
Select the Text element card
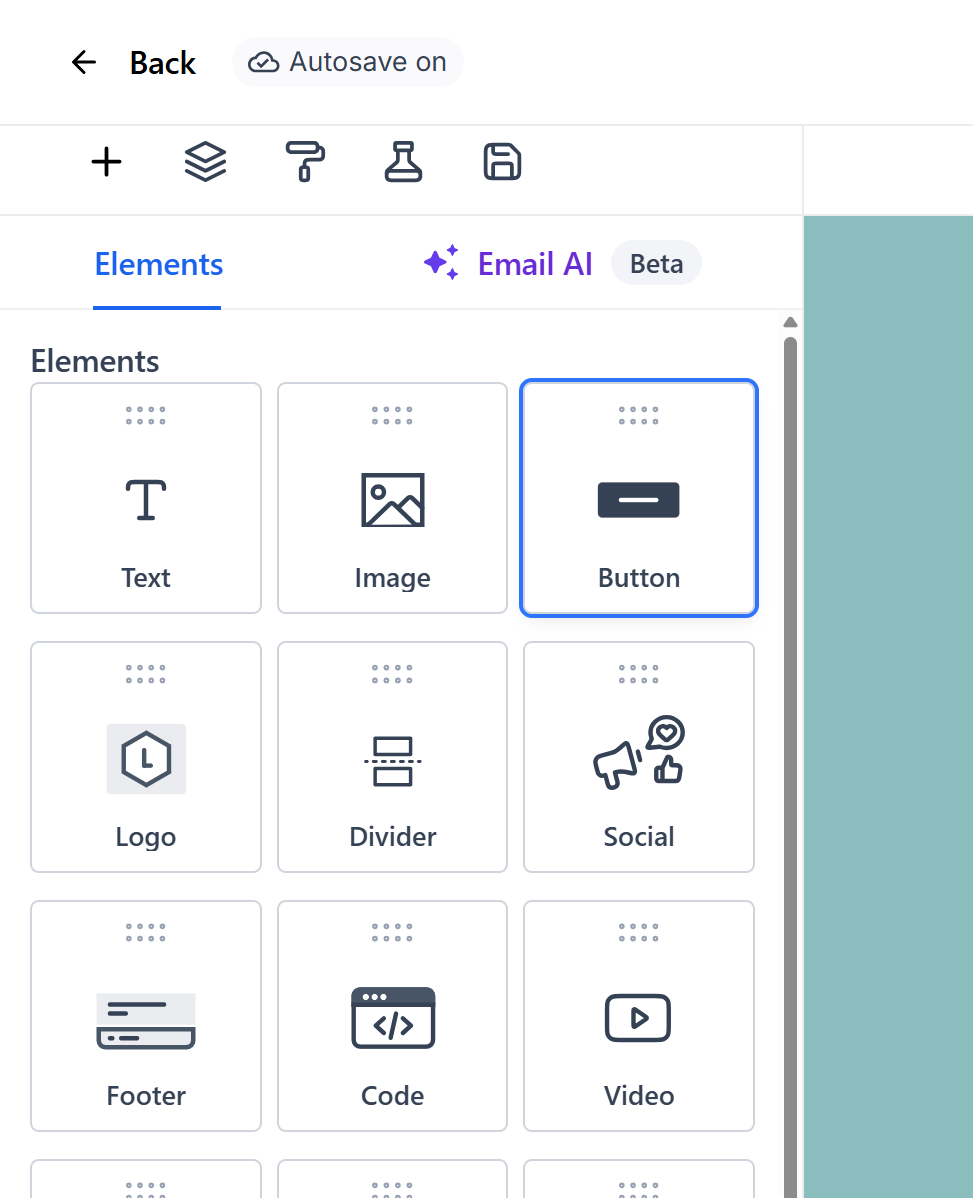coord(145,497)
